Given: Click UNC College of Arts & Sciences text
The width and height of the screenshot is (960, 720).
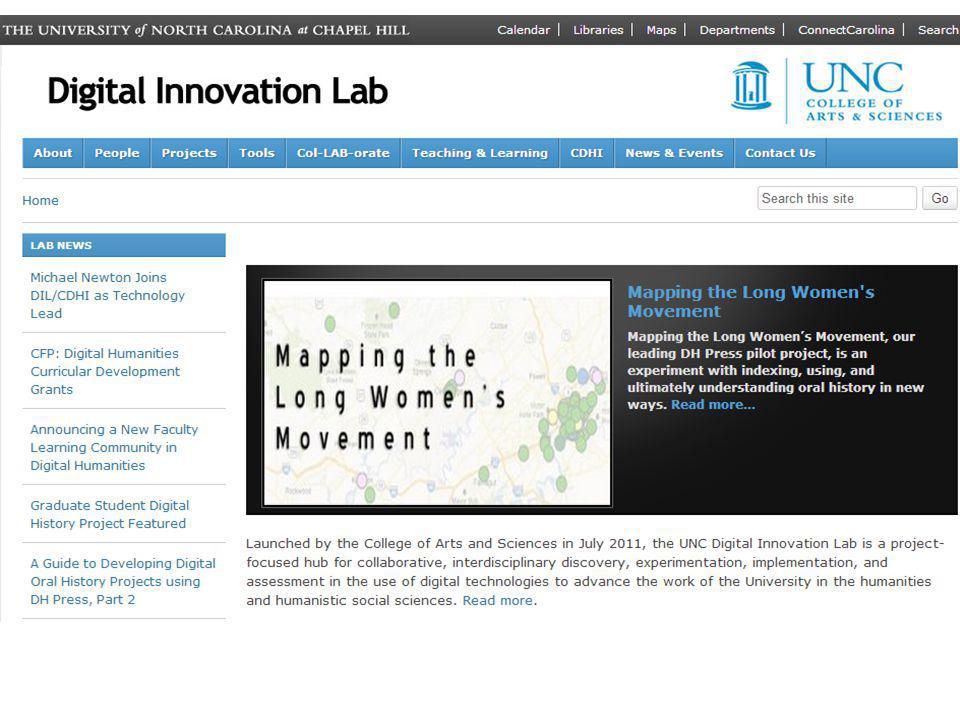Looking at the screenshot, I should click(872, 92).
